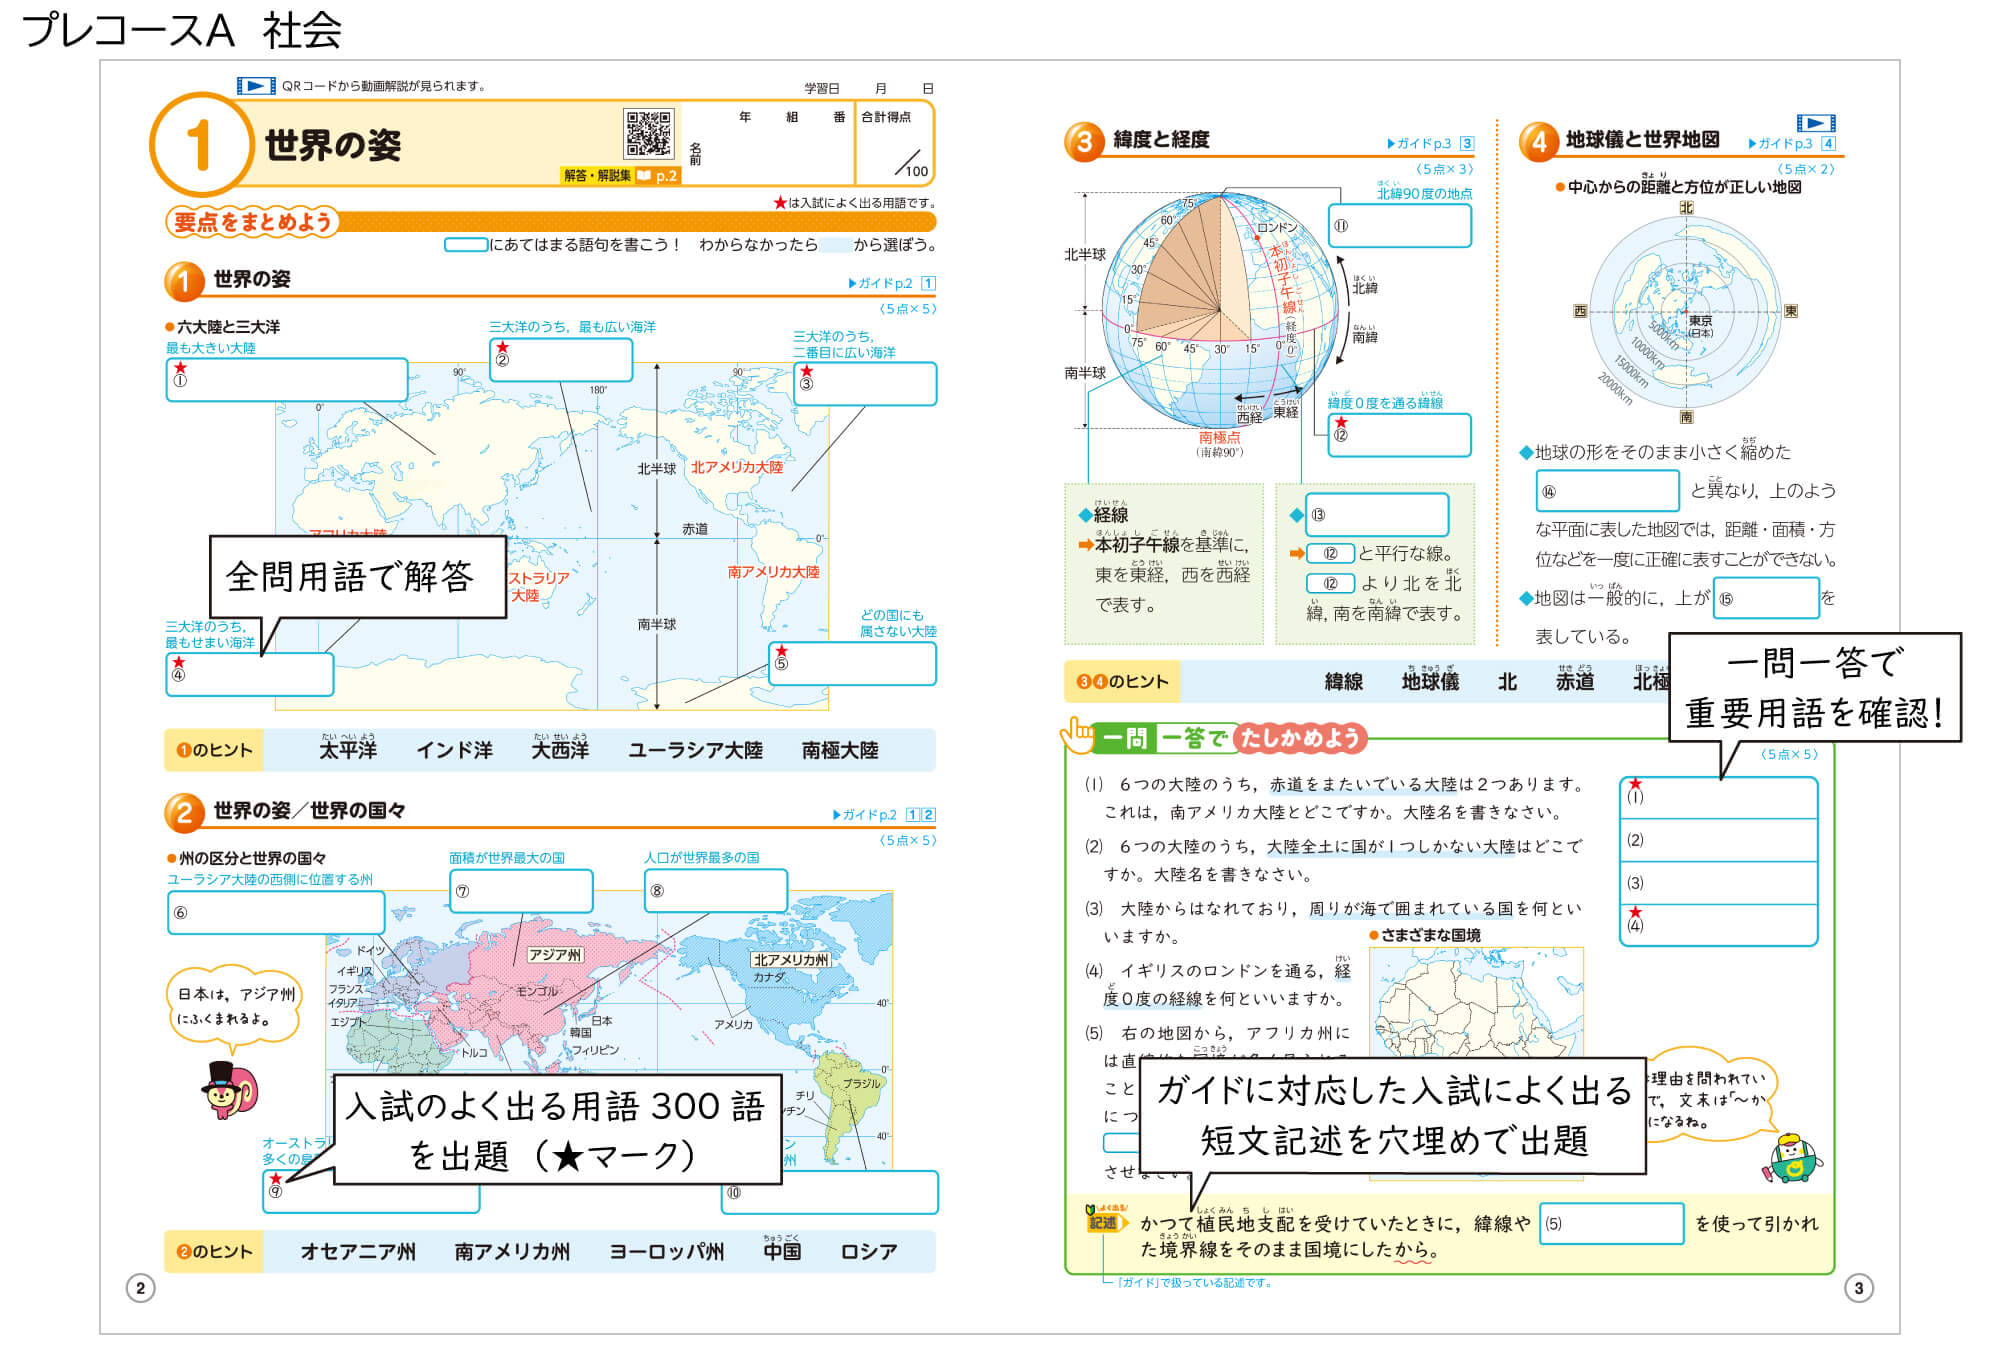Viewport: 2000px width, 1360px height.
Task: Click the 北アメリカ大陸 label on the world map
Action: [737, 467]
